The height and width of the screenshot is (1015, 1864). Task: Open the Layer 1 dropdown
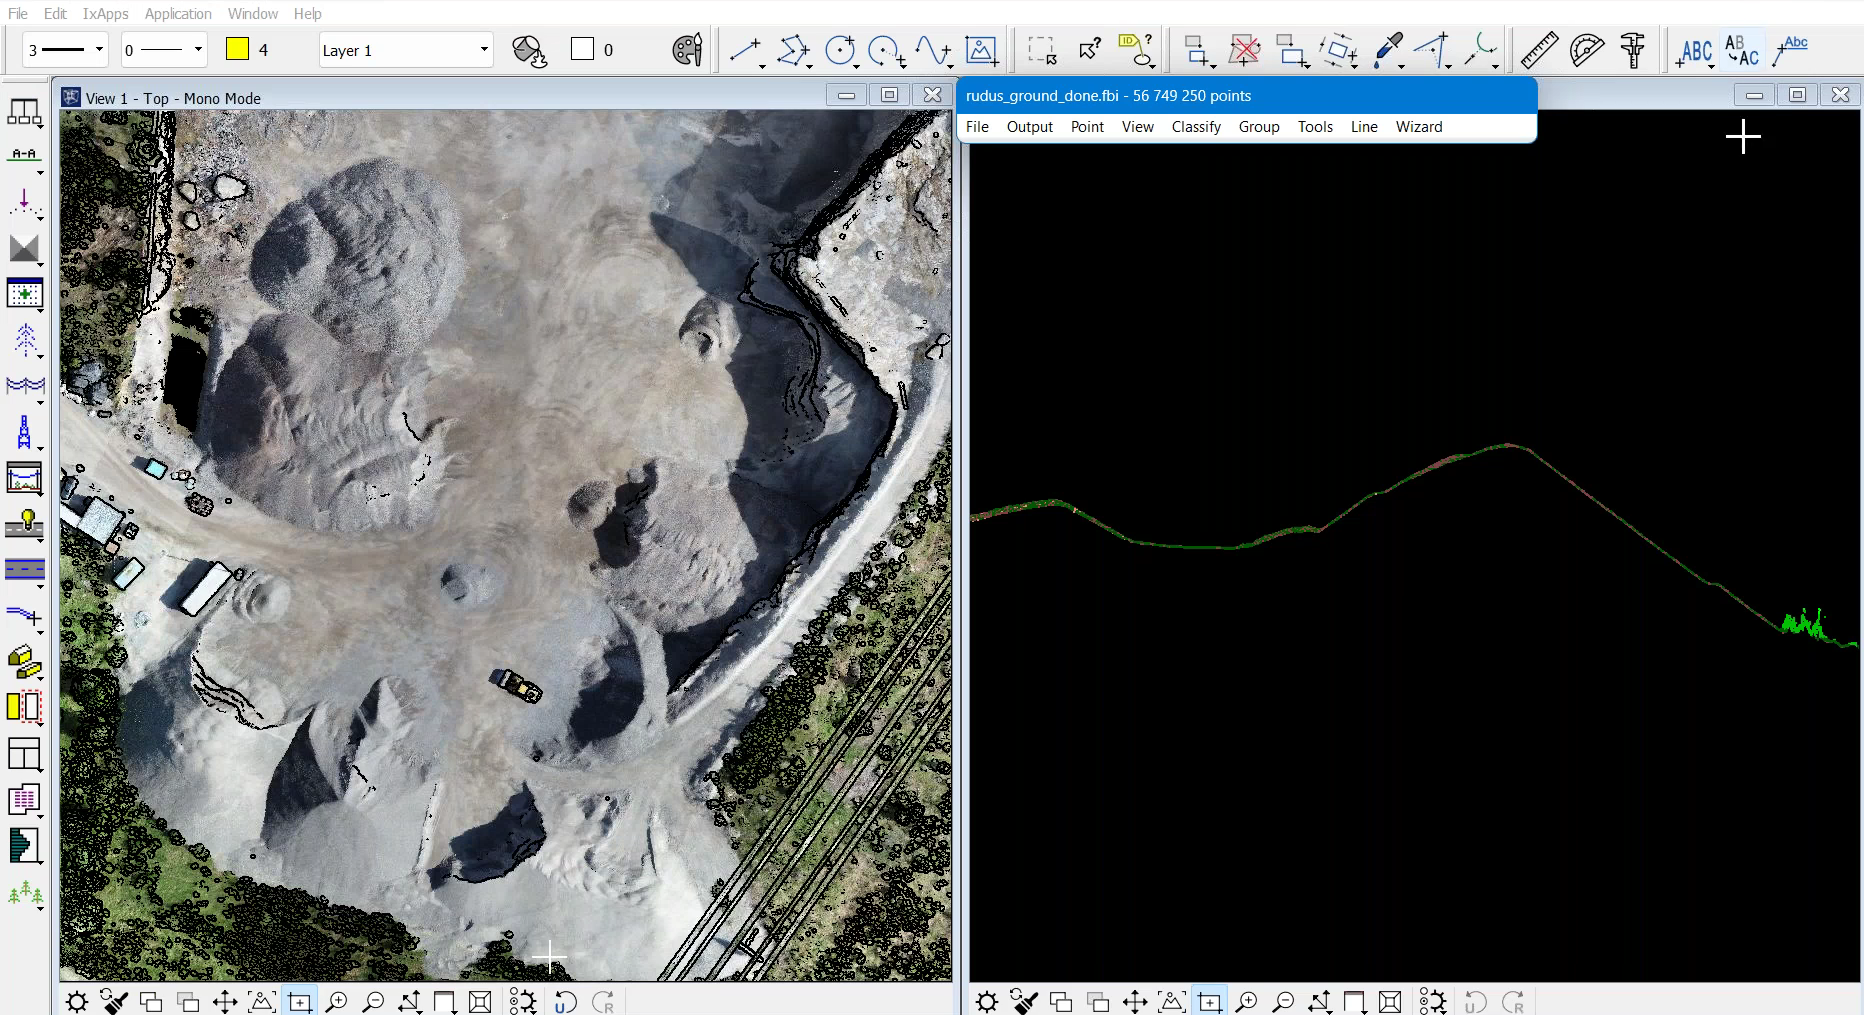(405, 50)
